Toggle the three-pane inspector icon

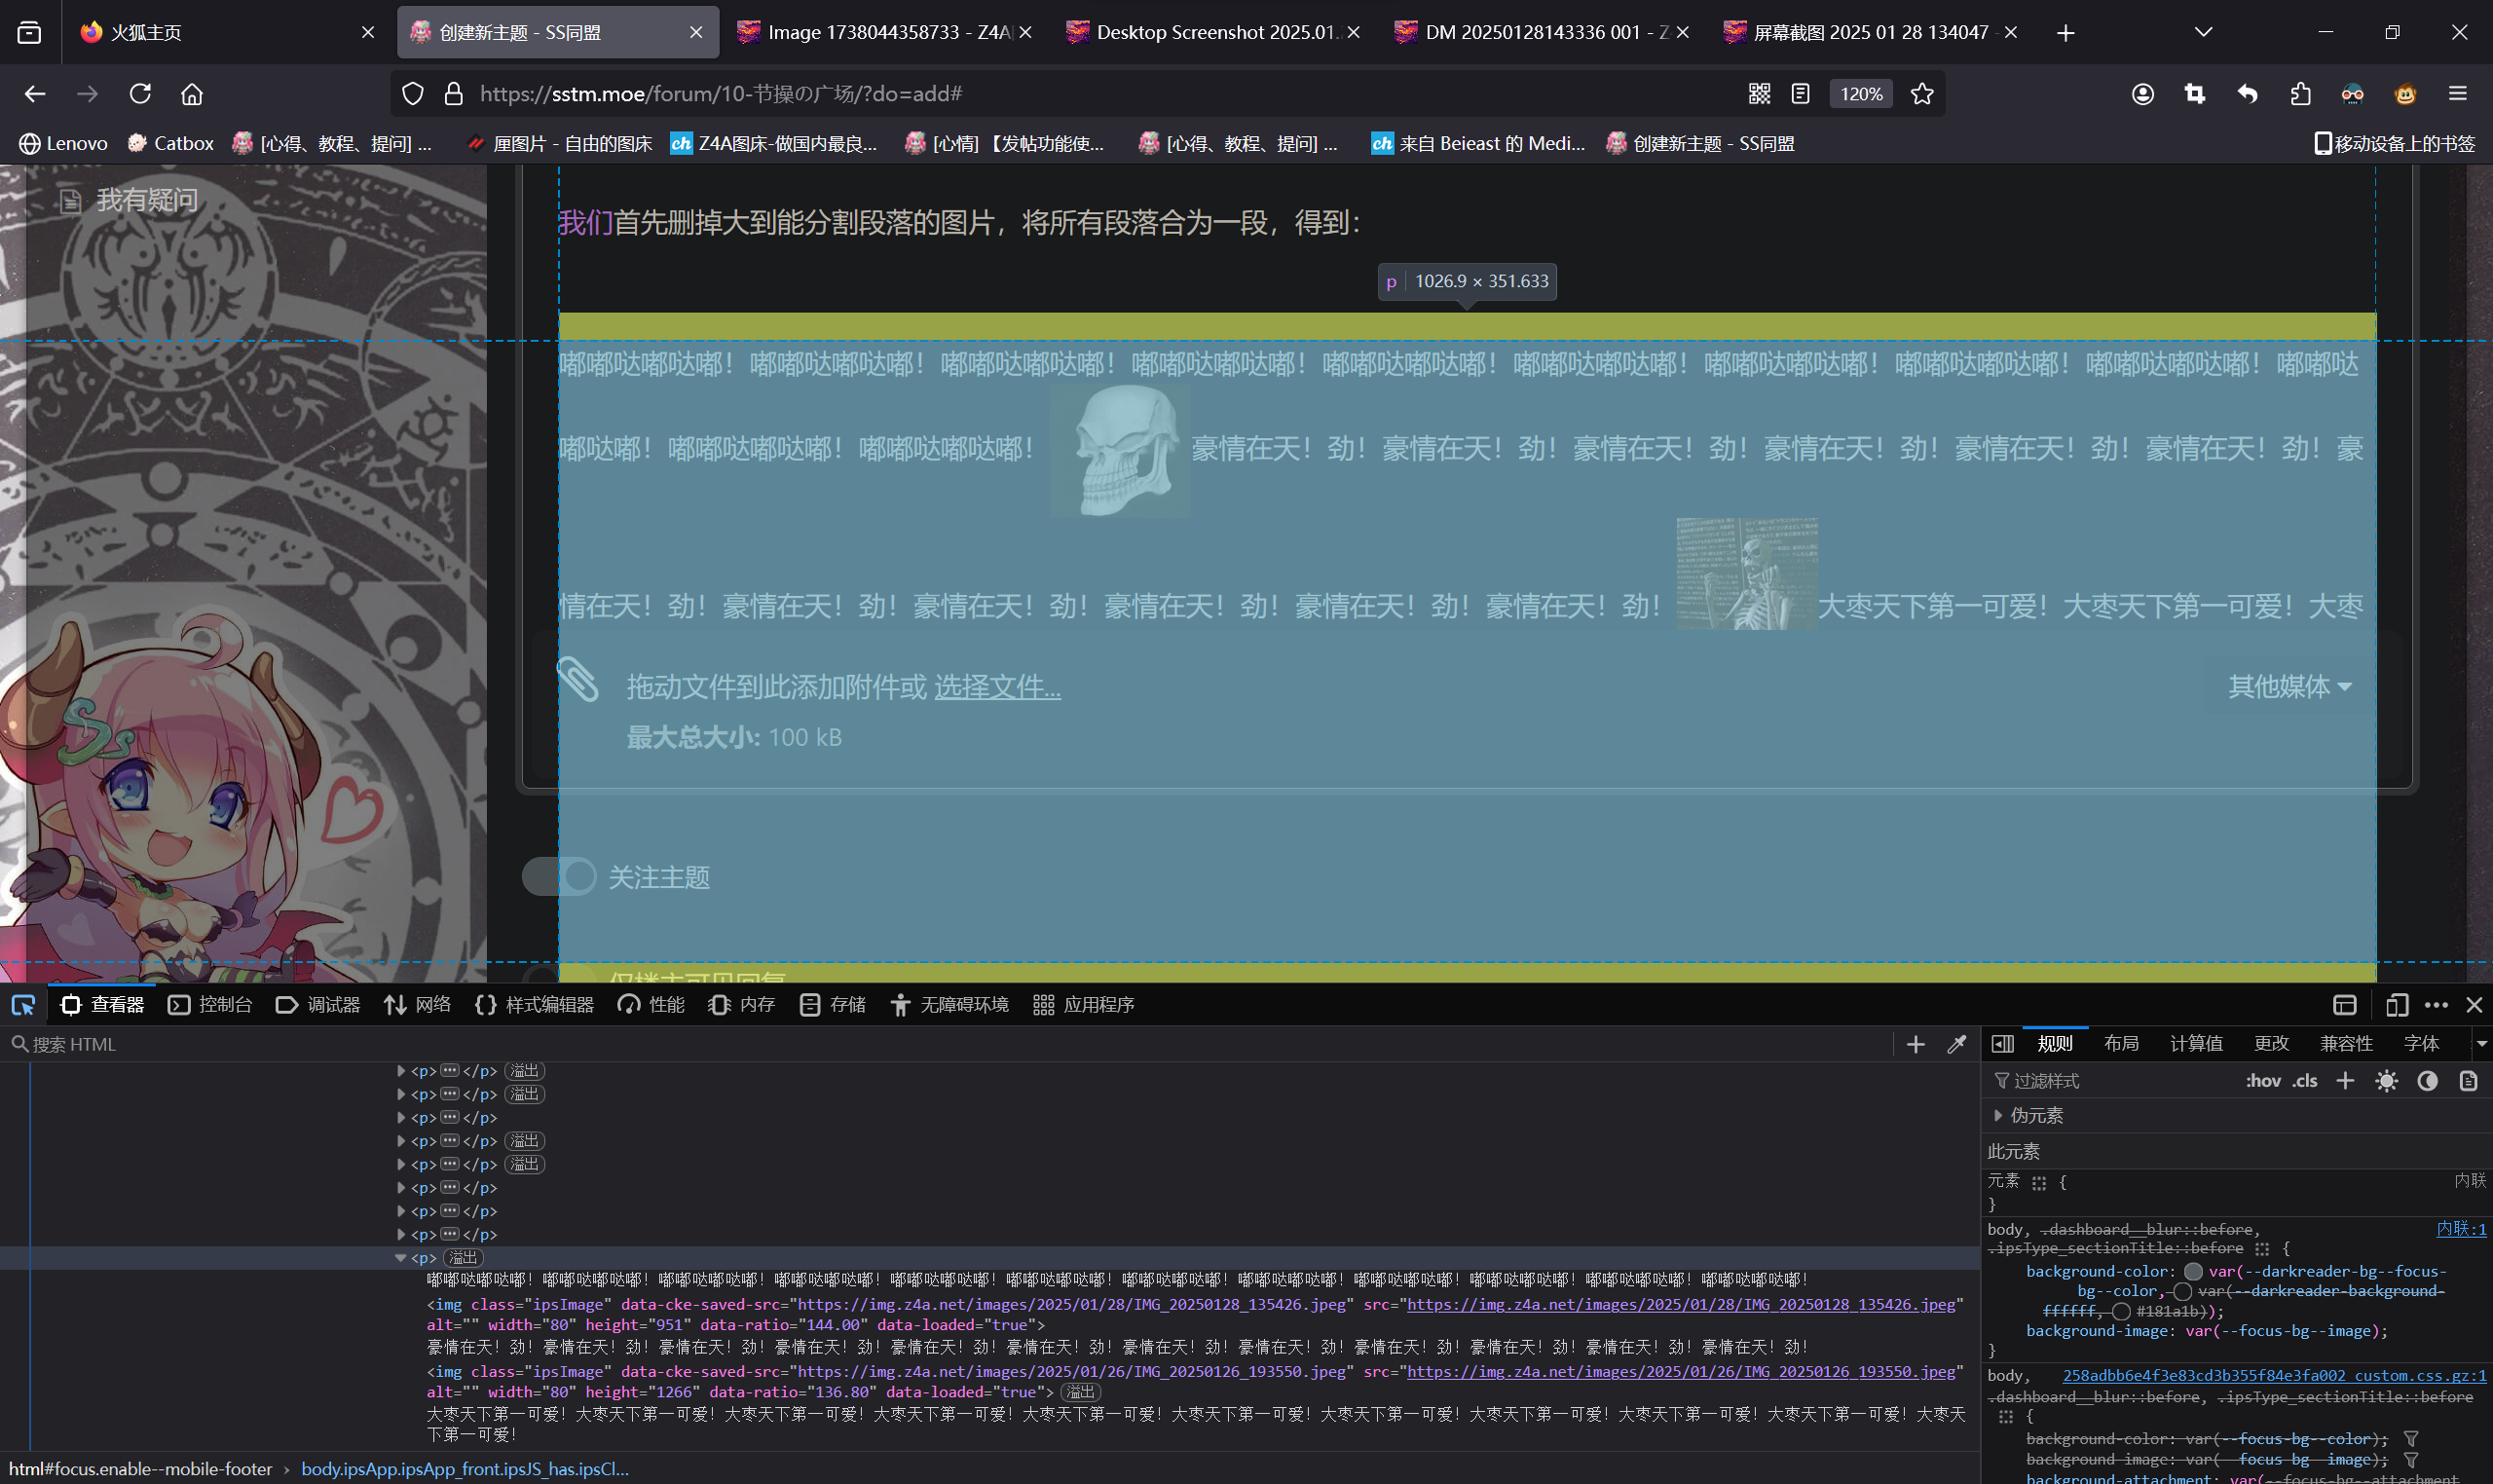tap(2002, 1044)
